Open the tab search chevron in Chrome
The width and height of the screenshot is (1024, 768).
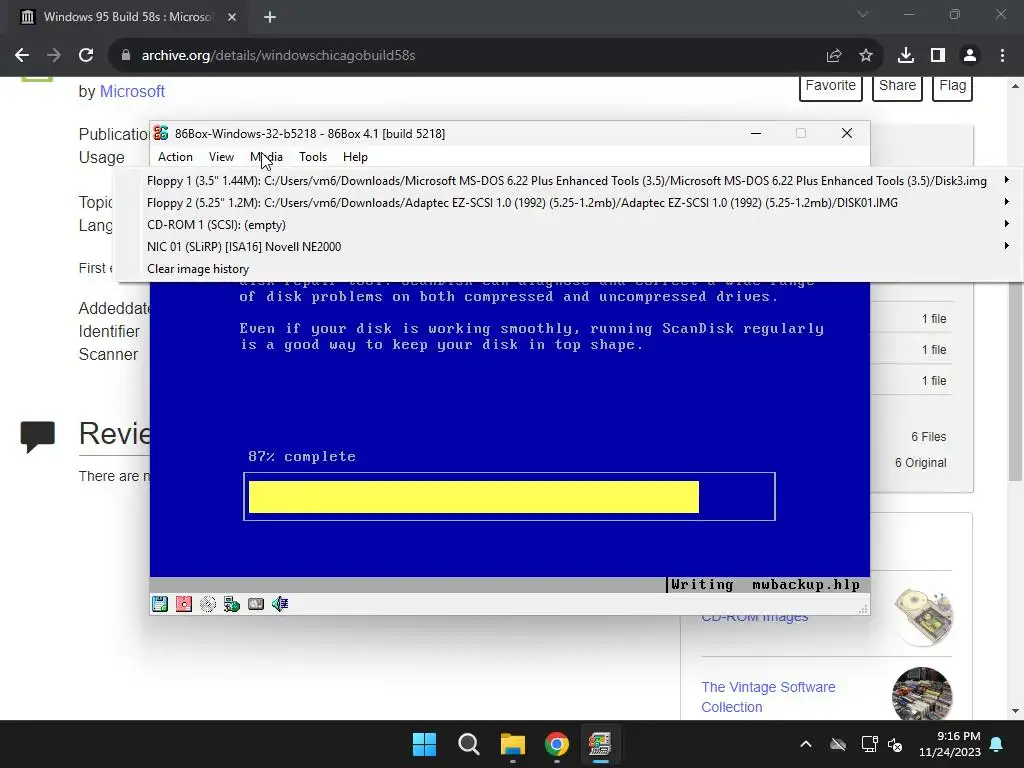[x=863, y=14]
